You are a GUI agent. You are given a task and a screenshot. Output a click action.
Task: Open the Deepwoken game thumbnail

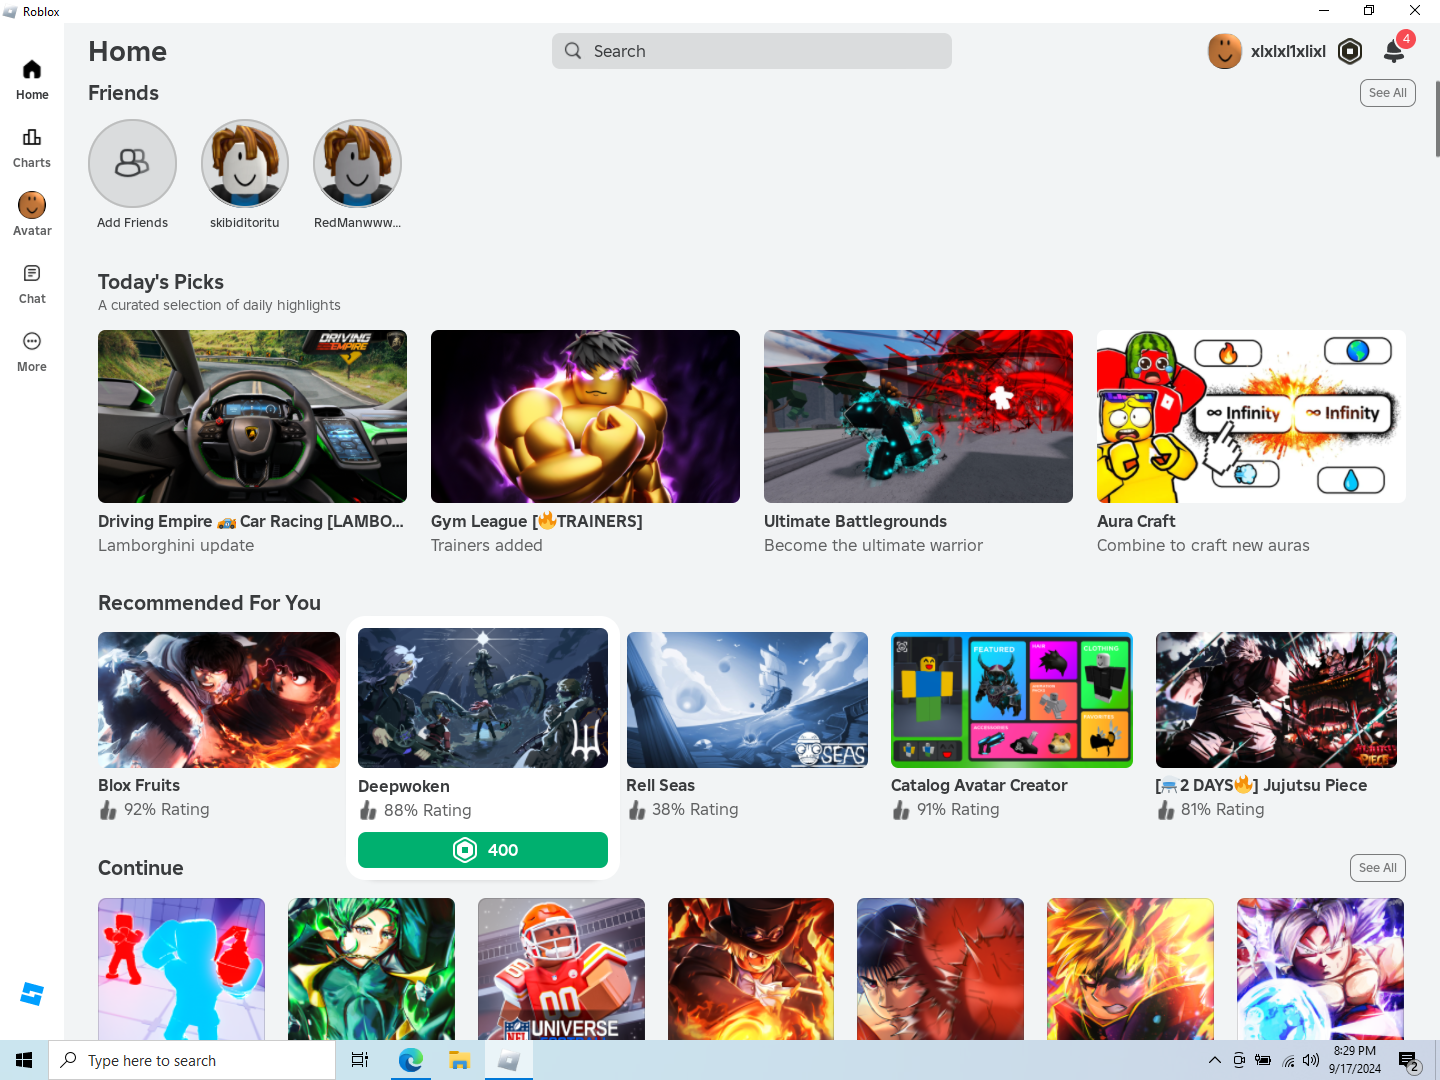[x=483, y=698]
